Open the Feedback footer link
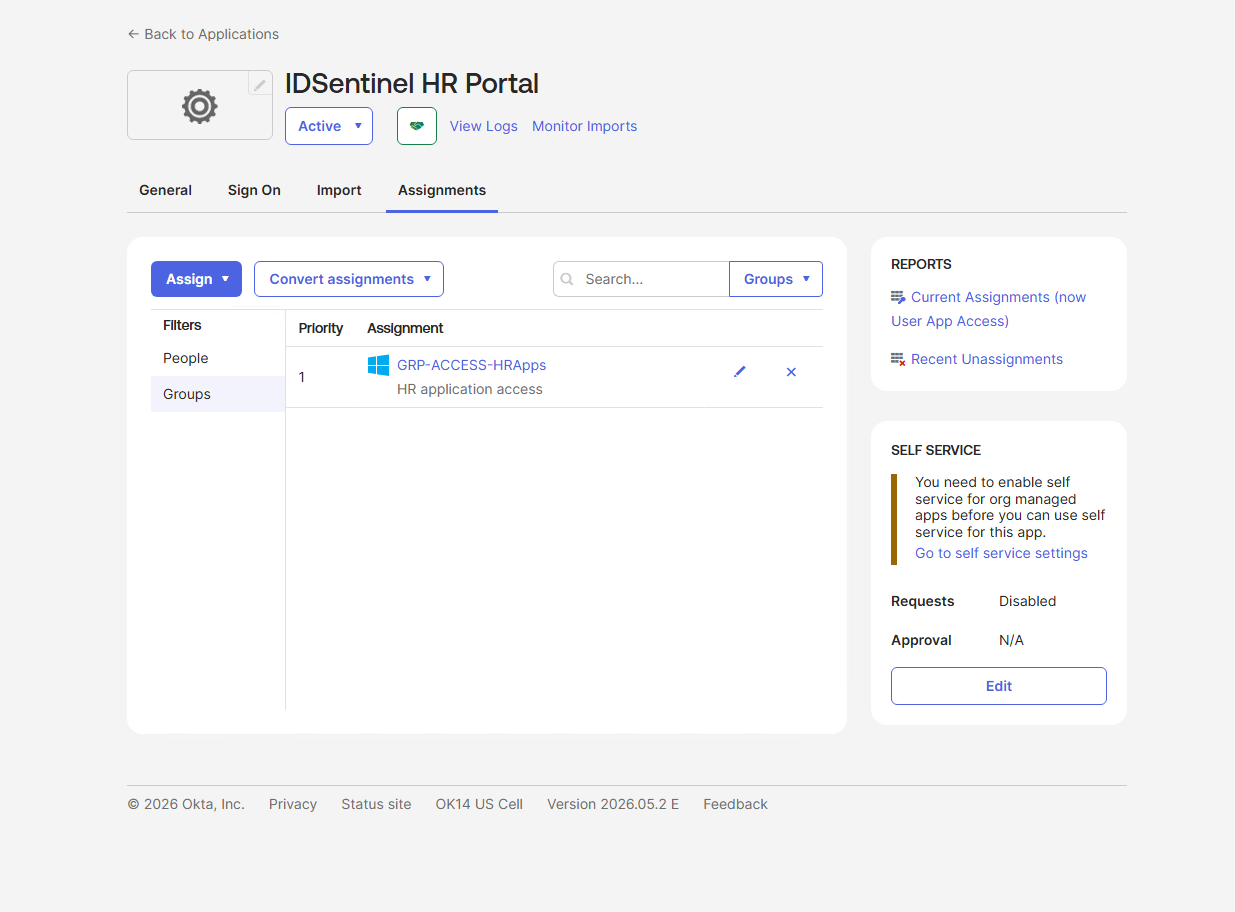This screenshot has height=912, width=1235. click(735, 804)
